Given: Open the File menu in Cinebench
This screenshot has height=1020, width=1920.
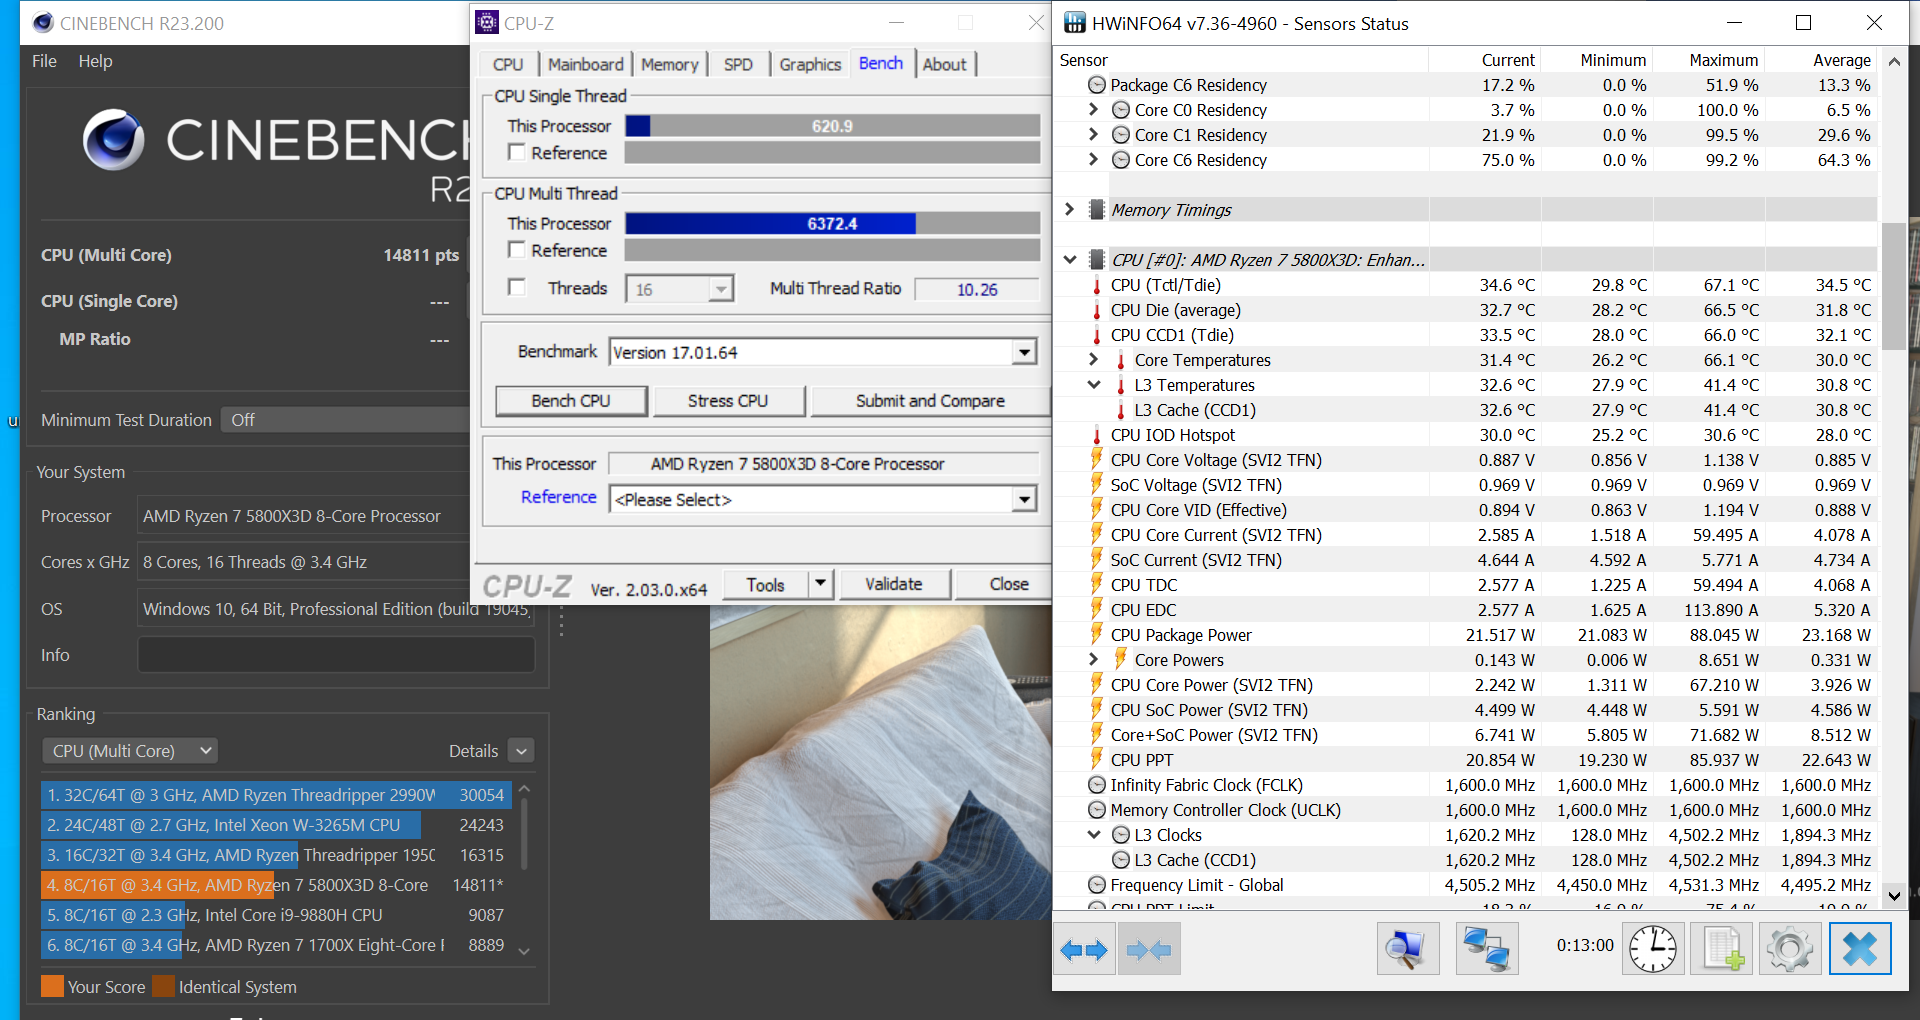Looking at the screenshot, I should click(x=44, y=61).
